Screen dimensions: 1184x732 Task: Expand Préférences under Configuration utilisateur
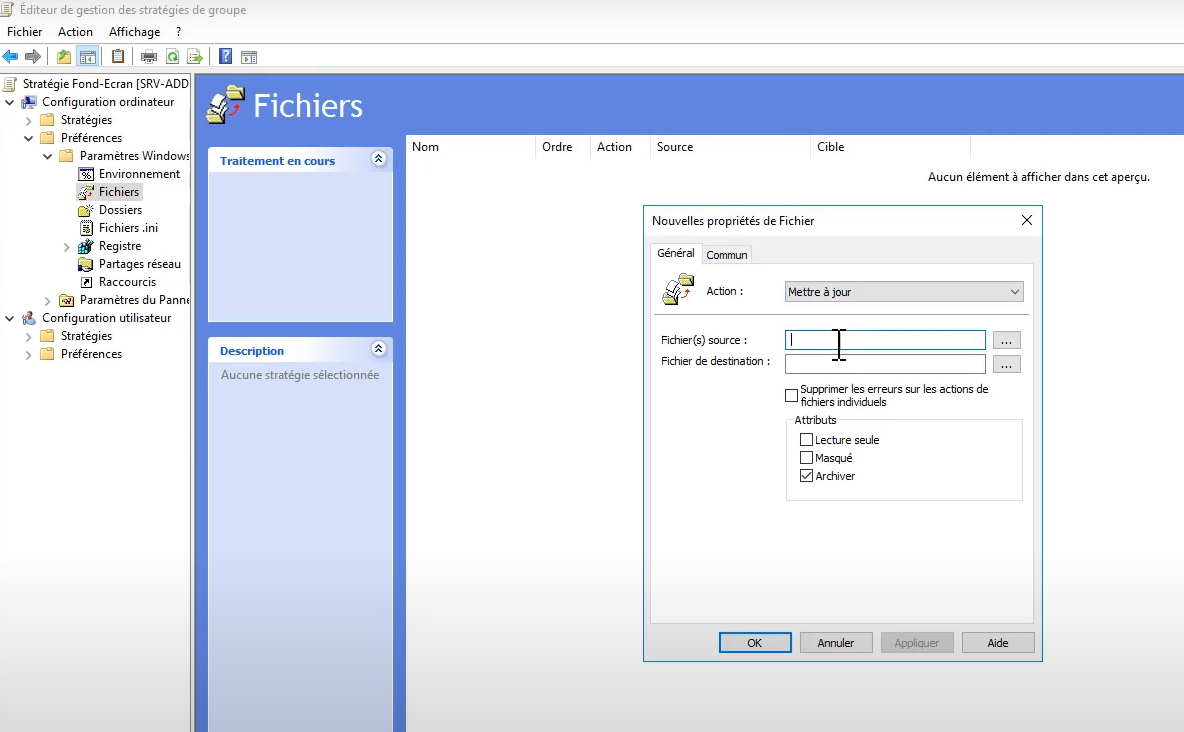click(29, 354)
